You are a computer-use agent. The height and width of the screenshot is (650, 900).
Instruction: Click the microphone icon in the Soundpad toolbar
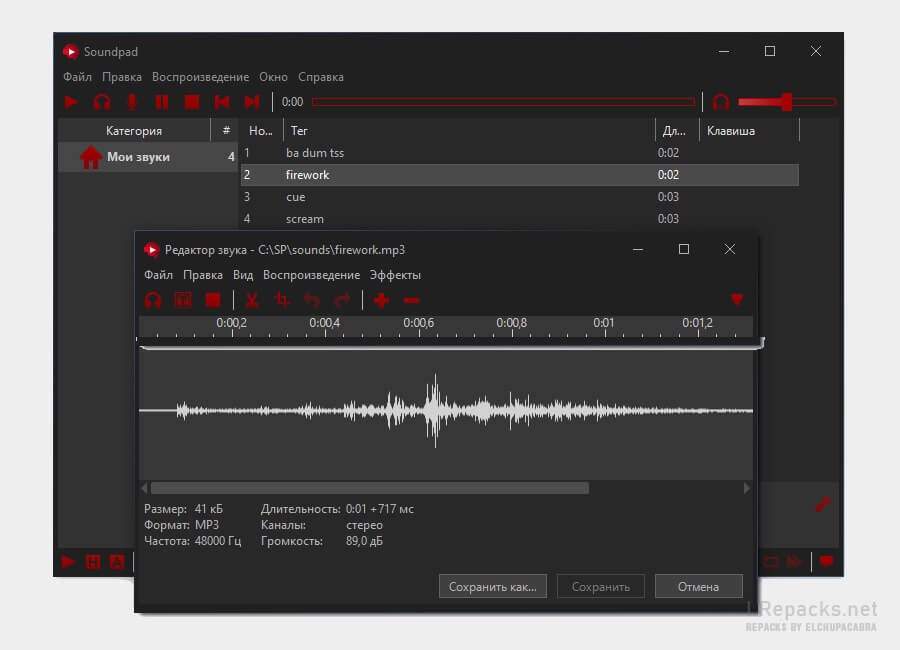(132, 102)
